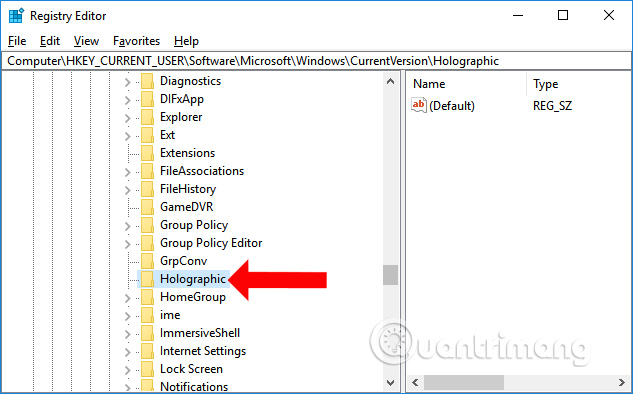Click the Explorer folder icon
The width and height of the screenshot is (633, 394).
(147, 117)
